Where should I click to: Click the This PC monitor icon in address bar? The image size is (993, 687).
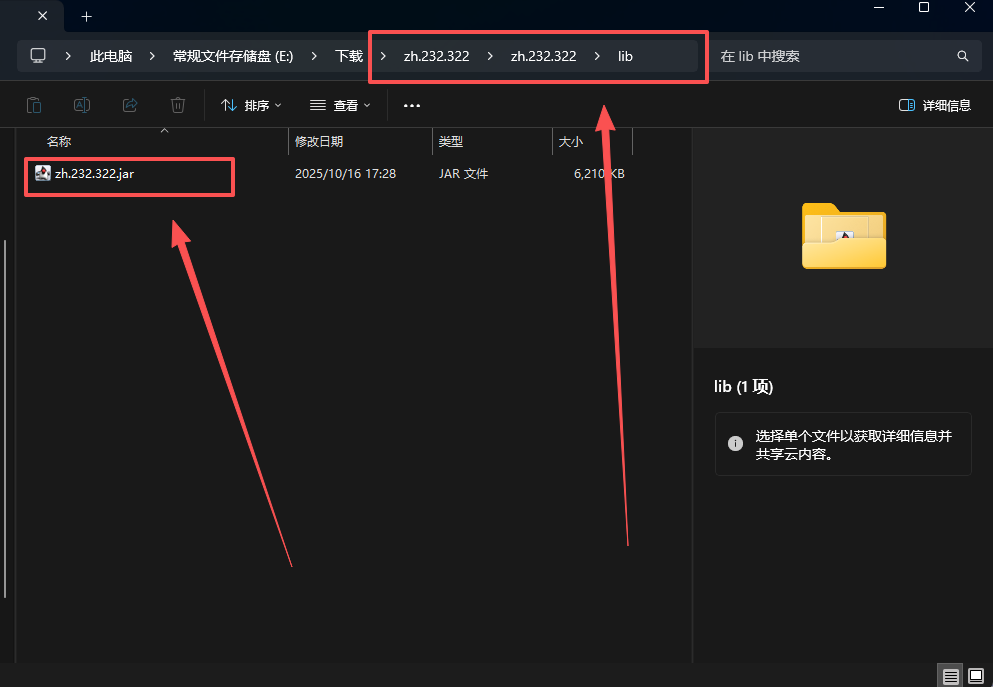click(38, 56)
